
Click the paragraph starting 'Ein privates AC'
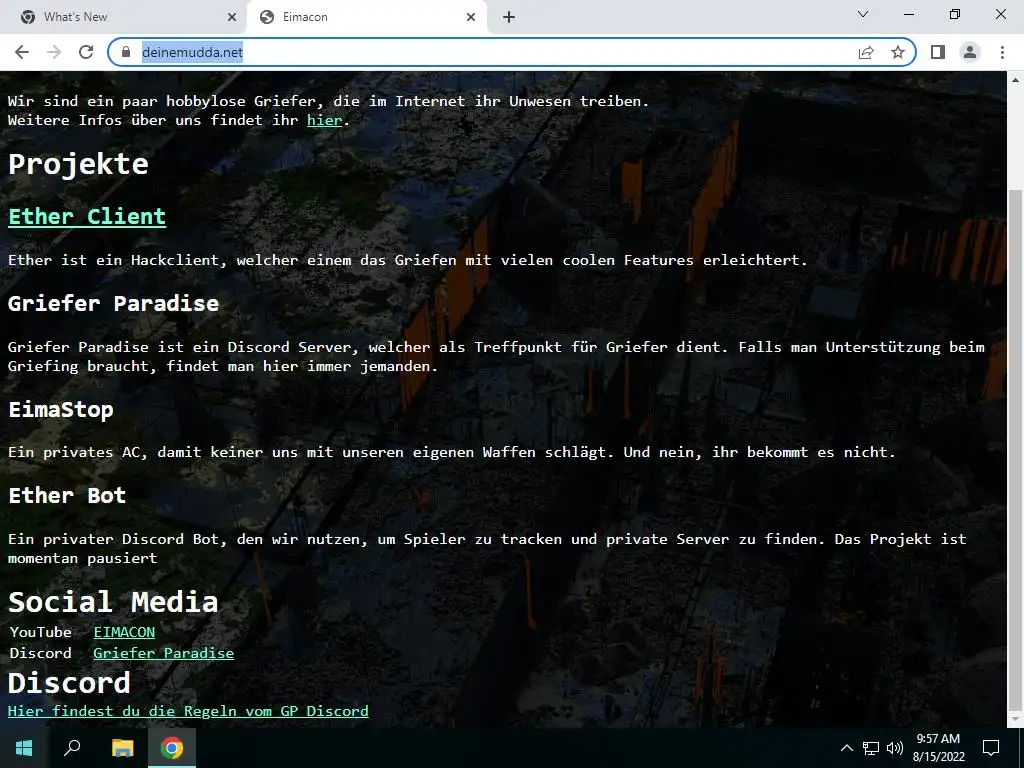click(452, 452)
